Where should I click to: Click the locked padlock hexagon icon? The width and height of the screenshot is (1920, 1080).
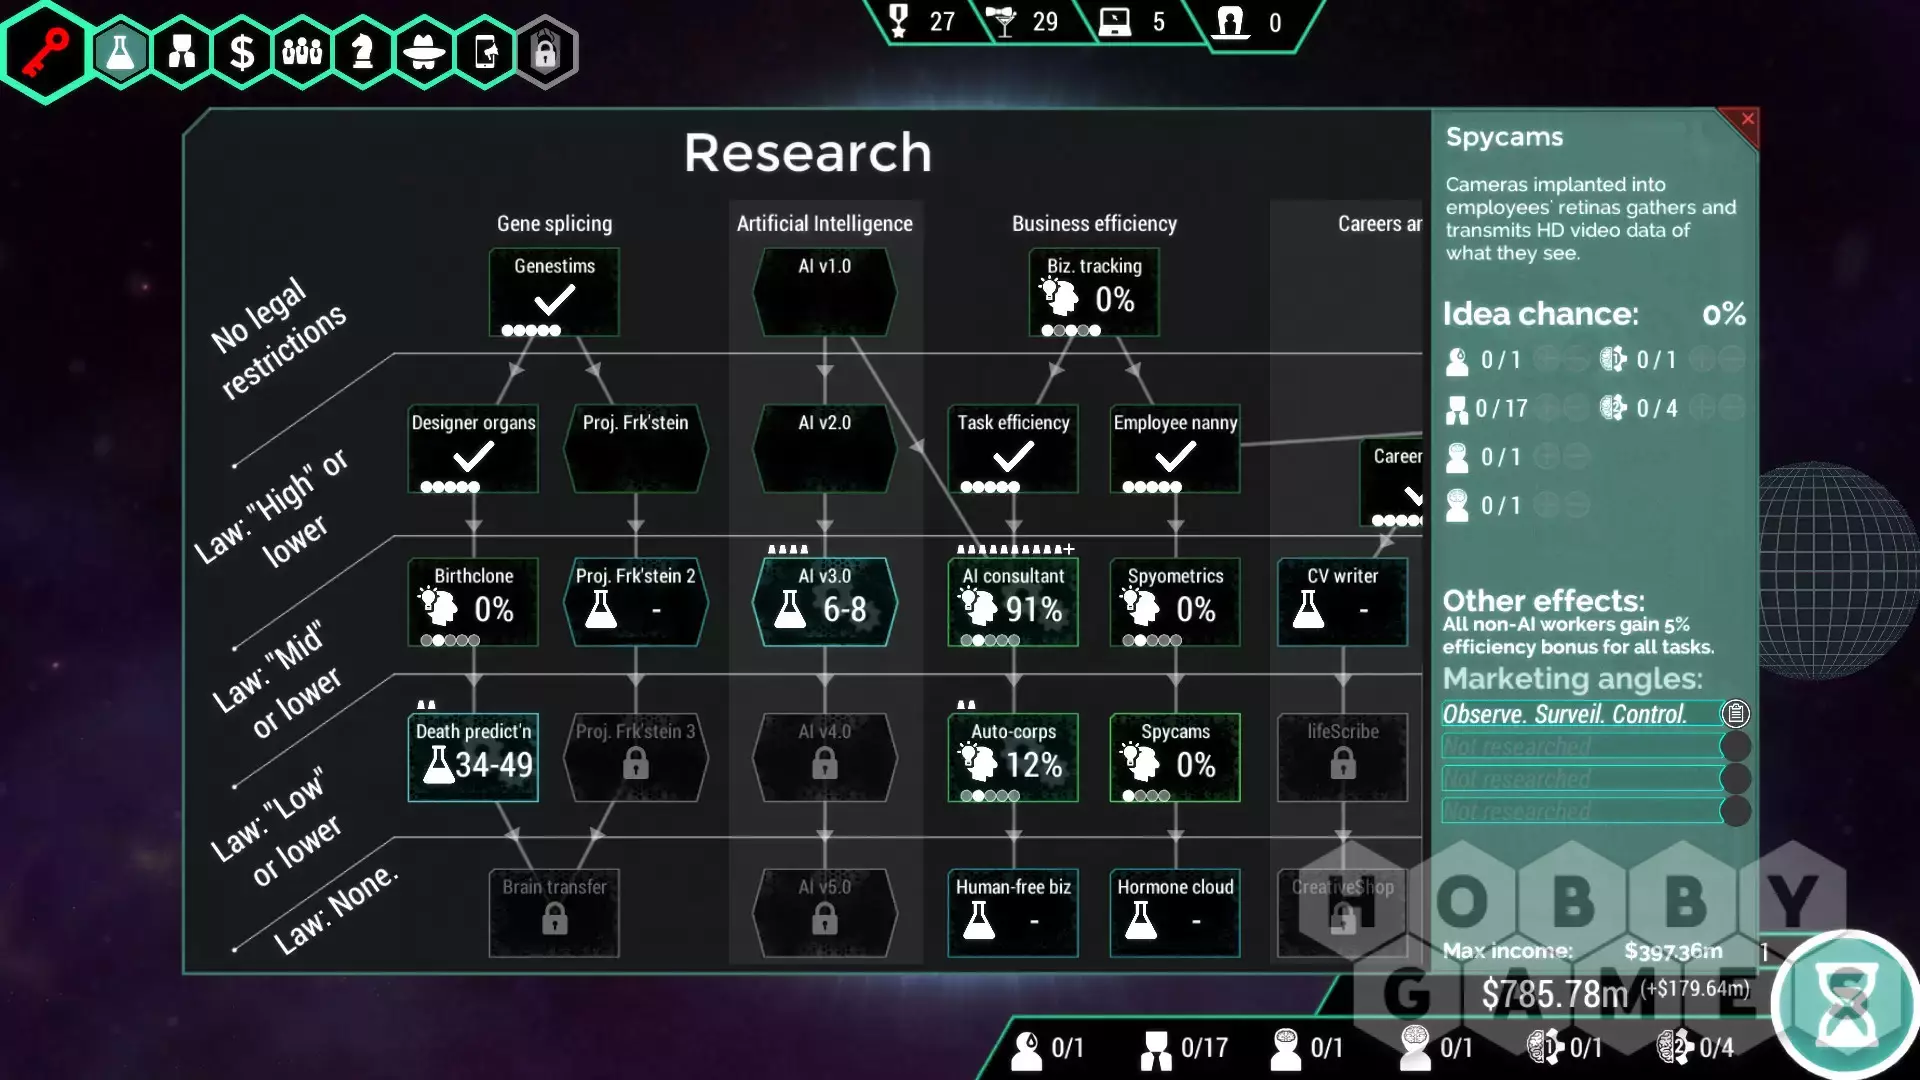(x=545, y=52)
